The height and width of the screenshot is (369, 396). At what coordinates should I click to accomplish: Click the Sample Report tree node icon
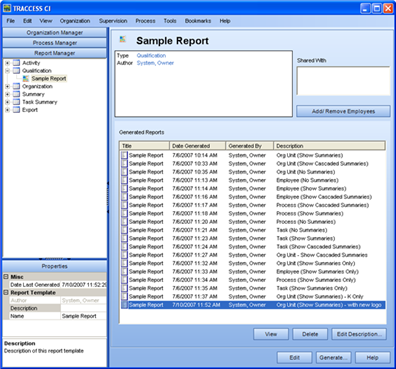point(26,79)
